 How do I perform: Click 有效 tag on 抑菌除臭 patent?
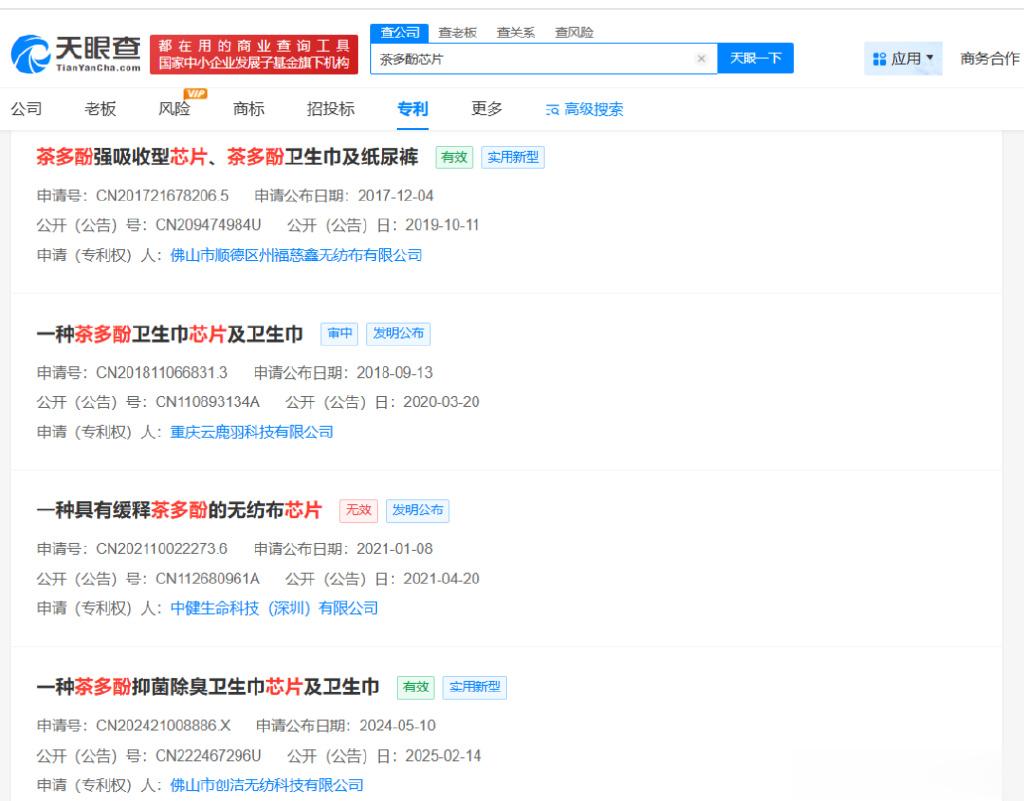coord(415,687)
